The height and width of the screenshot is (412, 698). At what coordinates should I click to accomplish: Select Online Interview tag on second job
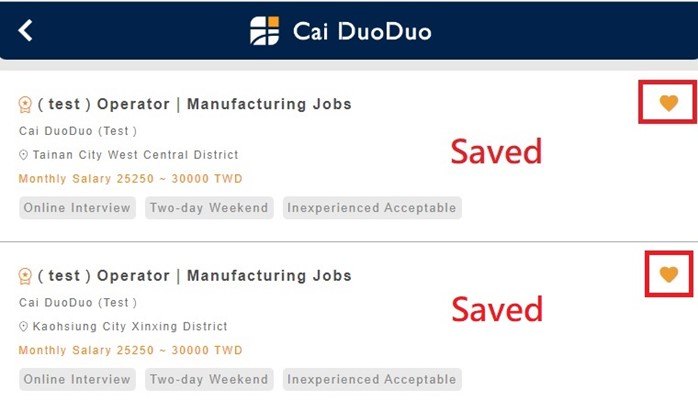click(77, 380)
